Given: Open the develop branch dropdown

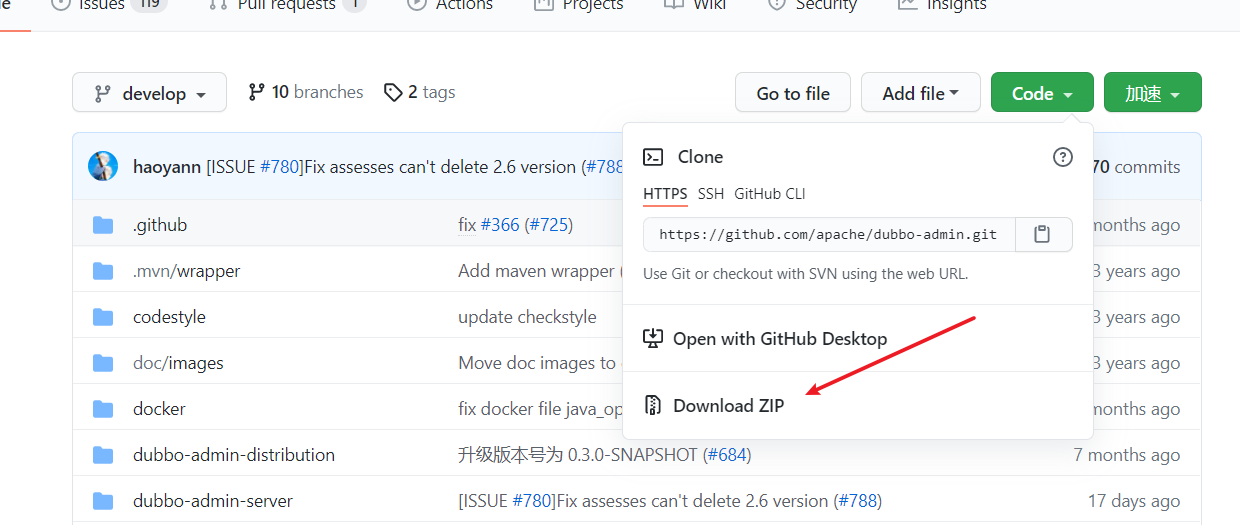Looking at the screenshot, I should pos(149,92).
